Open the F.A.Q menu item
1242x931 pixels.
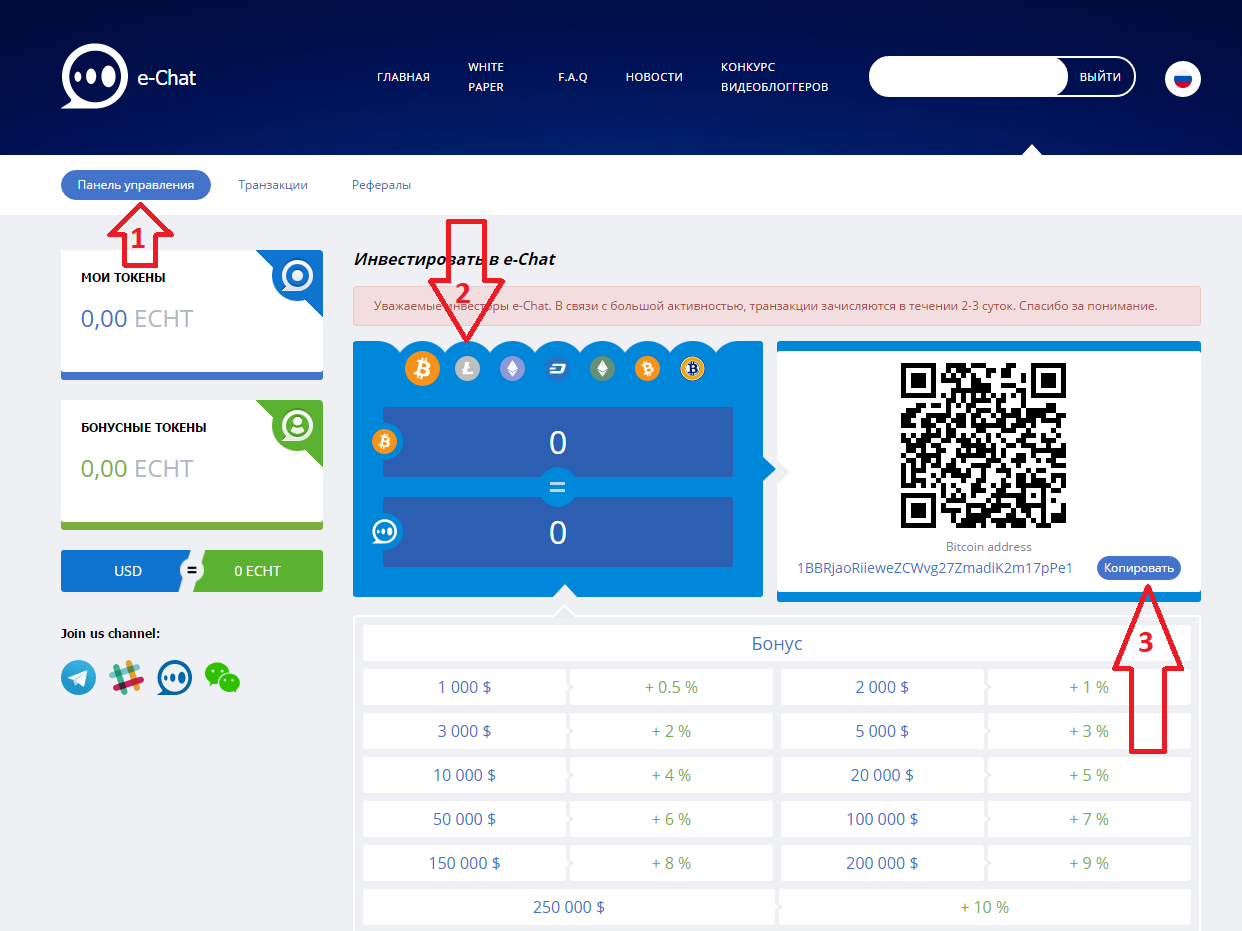pos(573,77)
